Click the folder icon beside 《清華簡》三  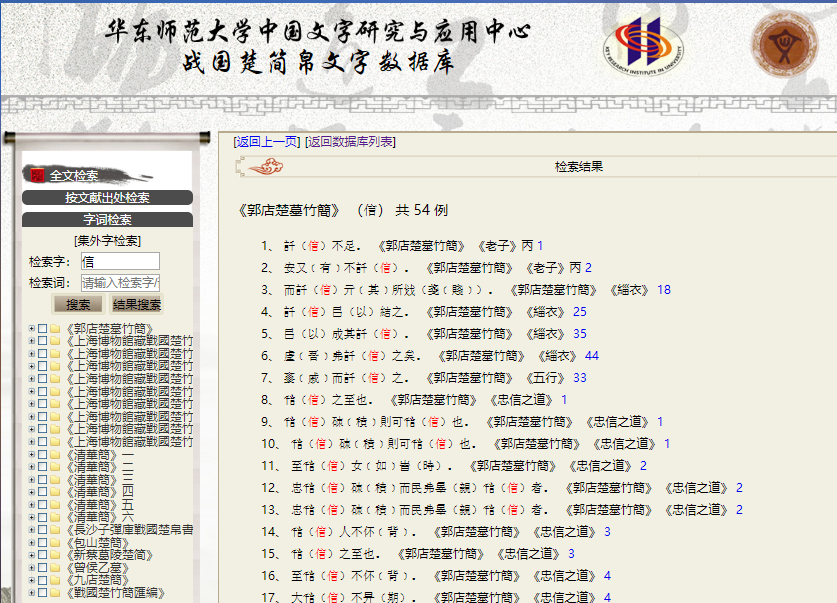(x=55, y=480)
